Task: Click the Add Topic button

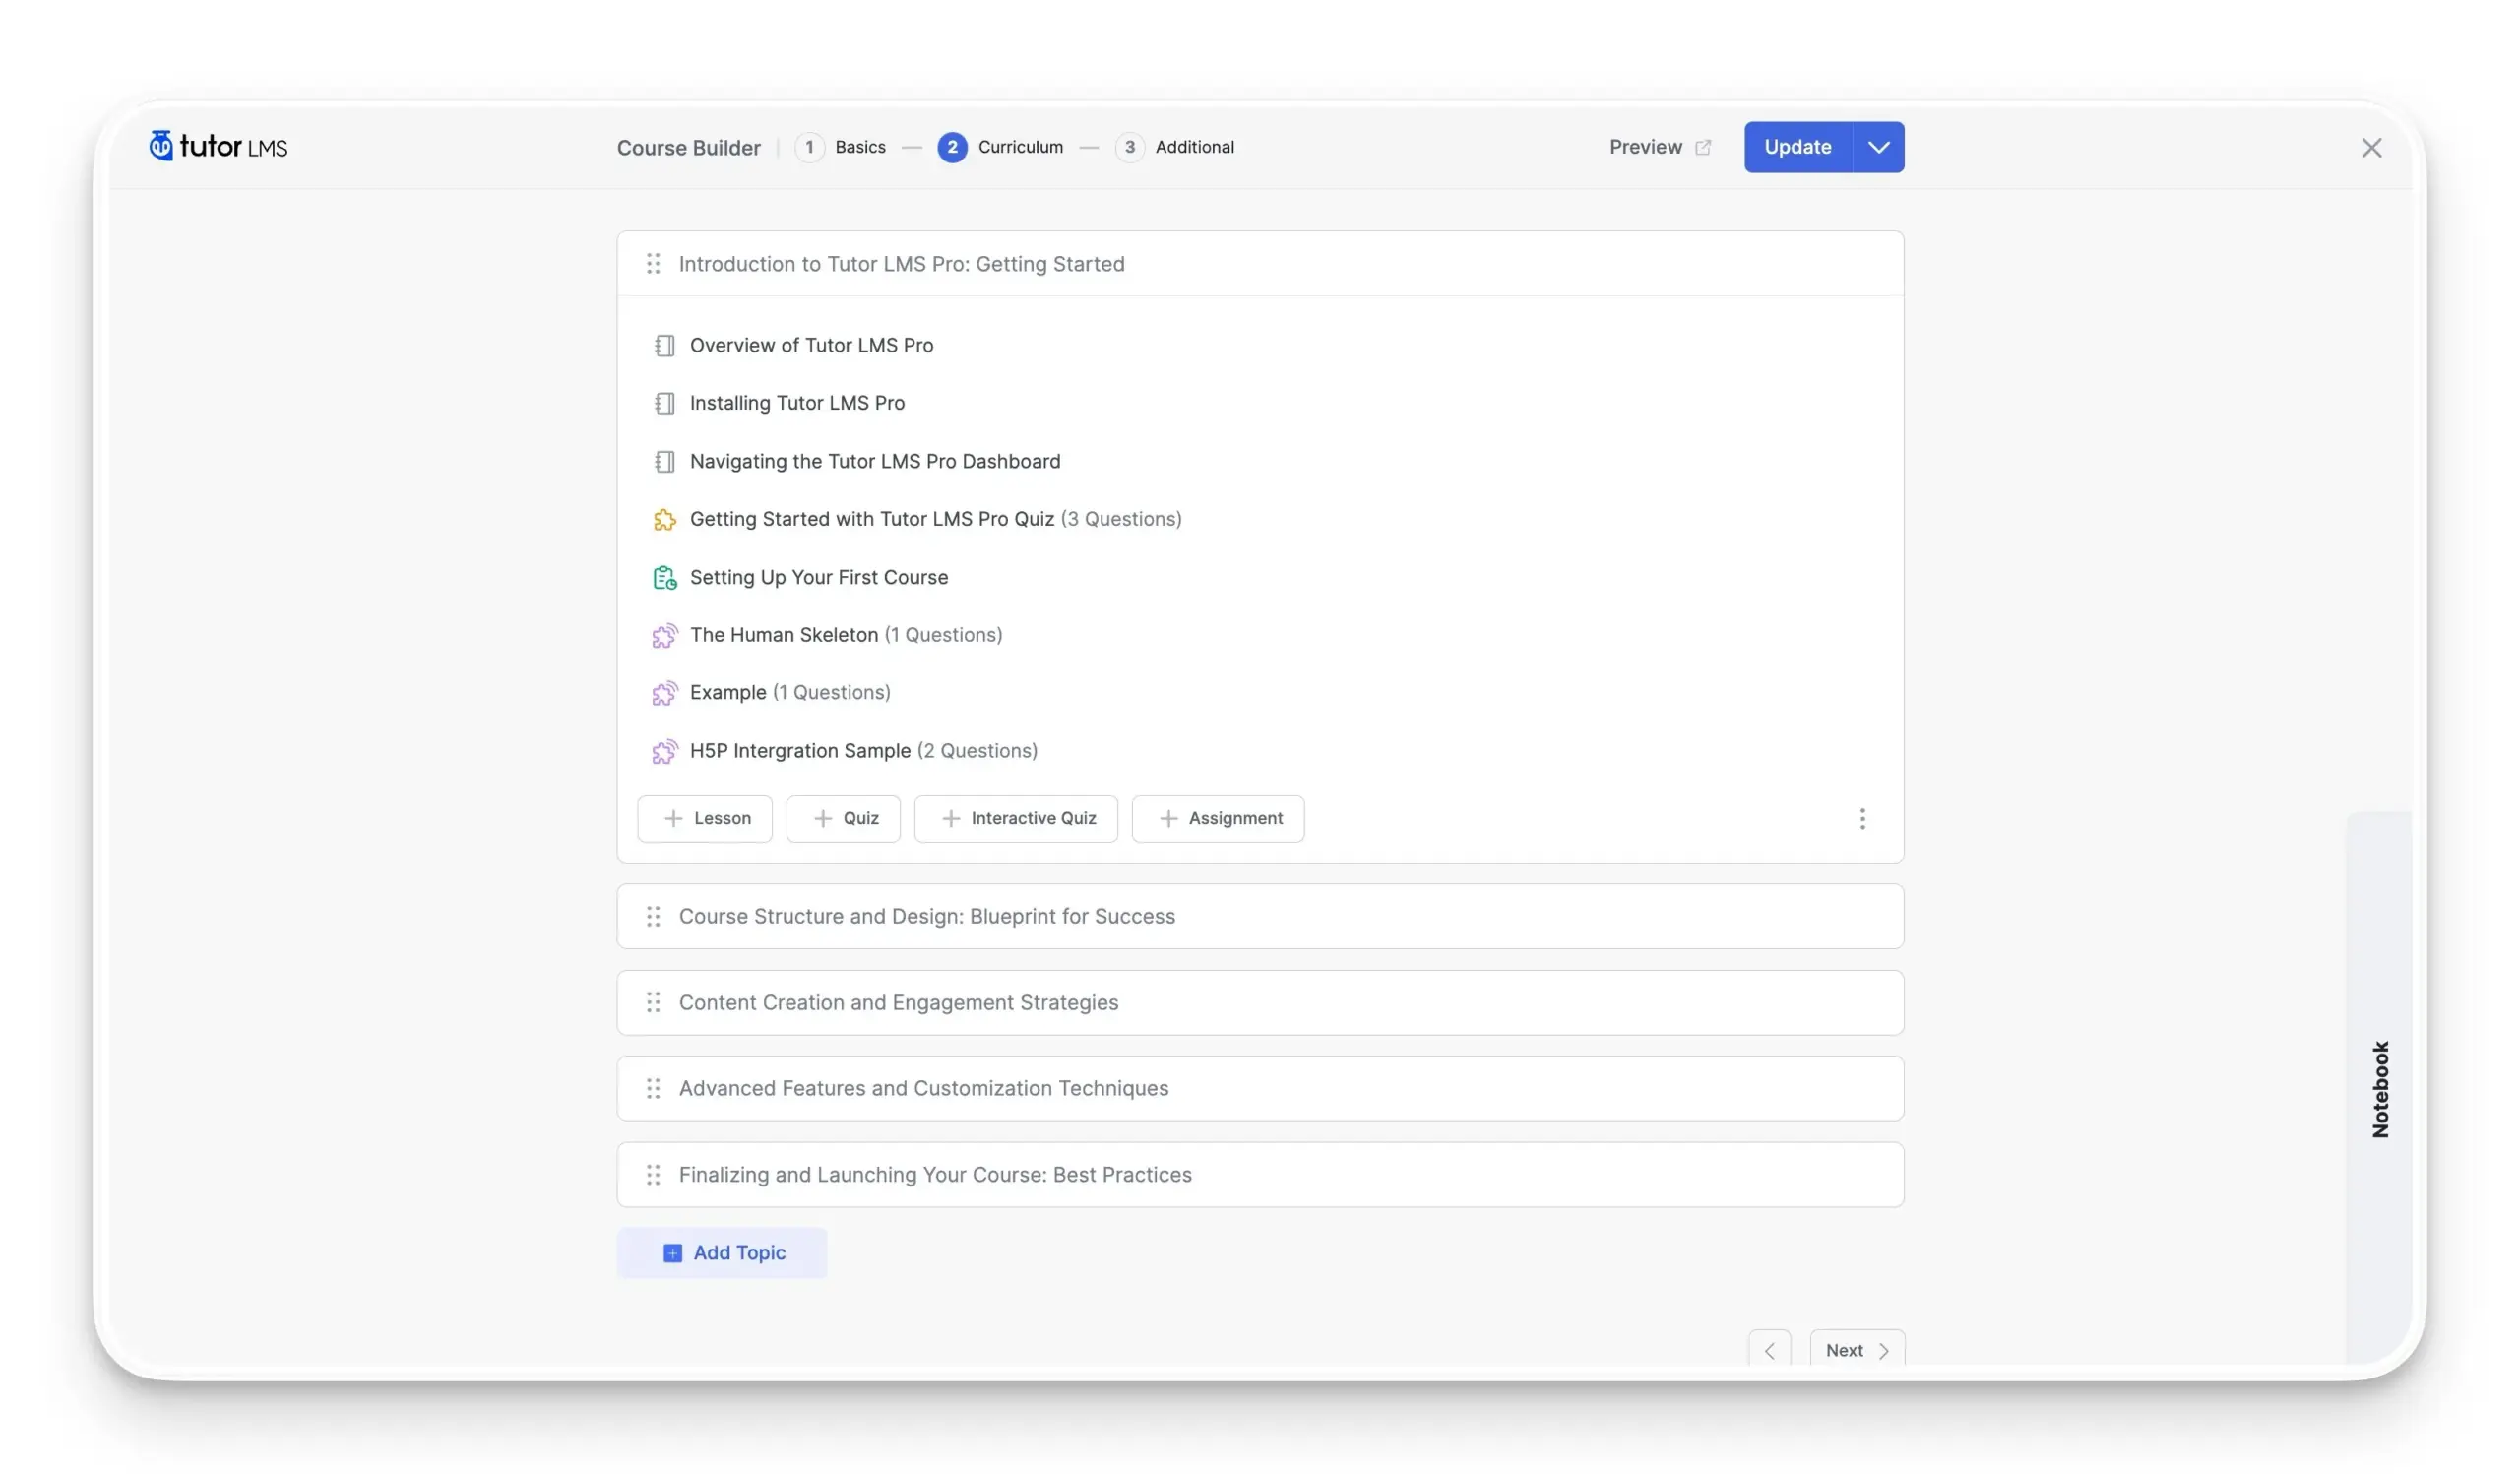Action: (x=722, y=1252)
